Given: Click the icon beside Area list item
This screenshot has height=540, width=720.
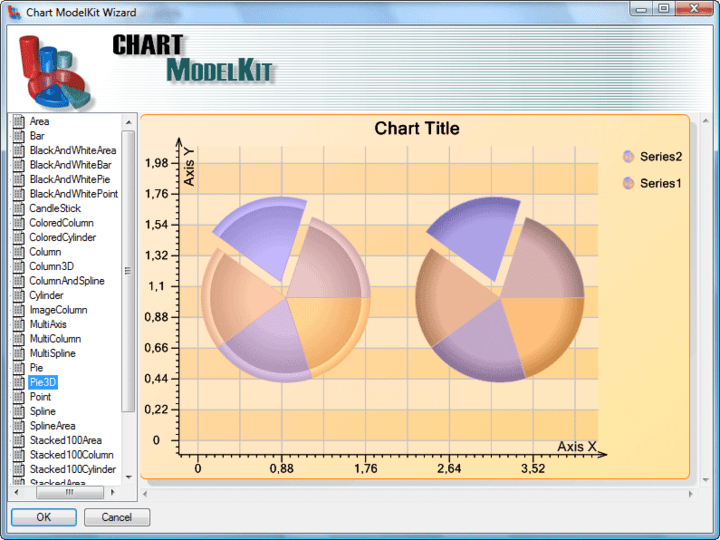Looking at the screenshot, I should point(19,121).
